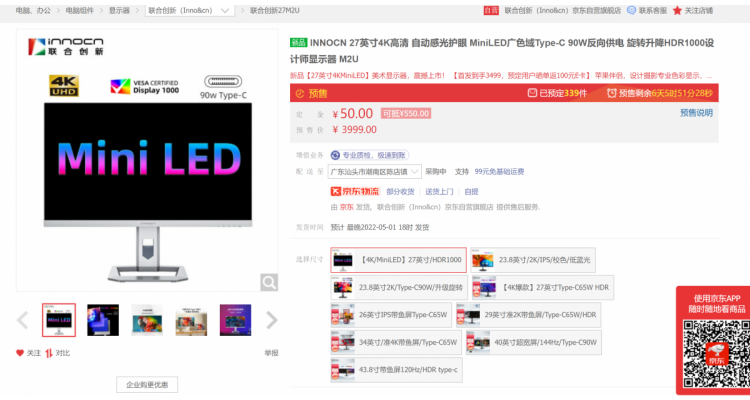Click the 对比 compare icon
Screen dimensions: 750x400
point(49,353)
